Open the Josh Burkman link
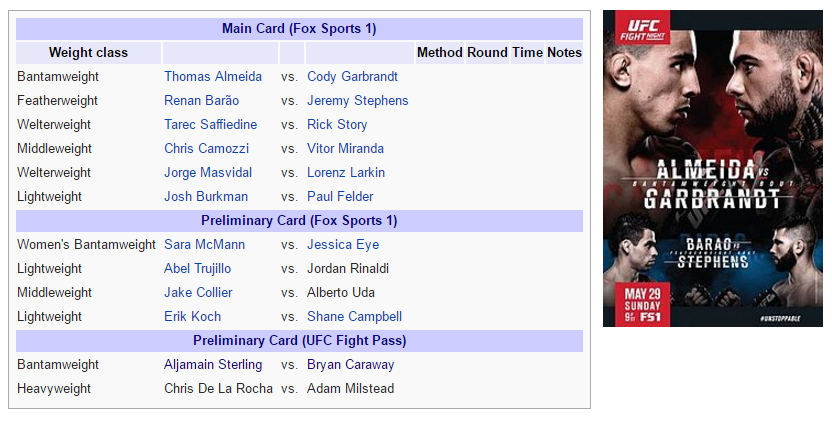 [206, 196]
